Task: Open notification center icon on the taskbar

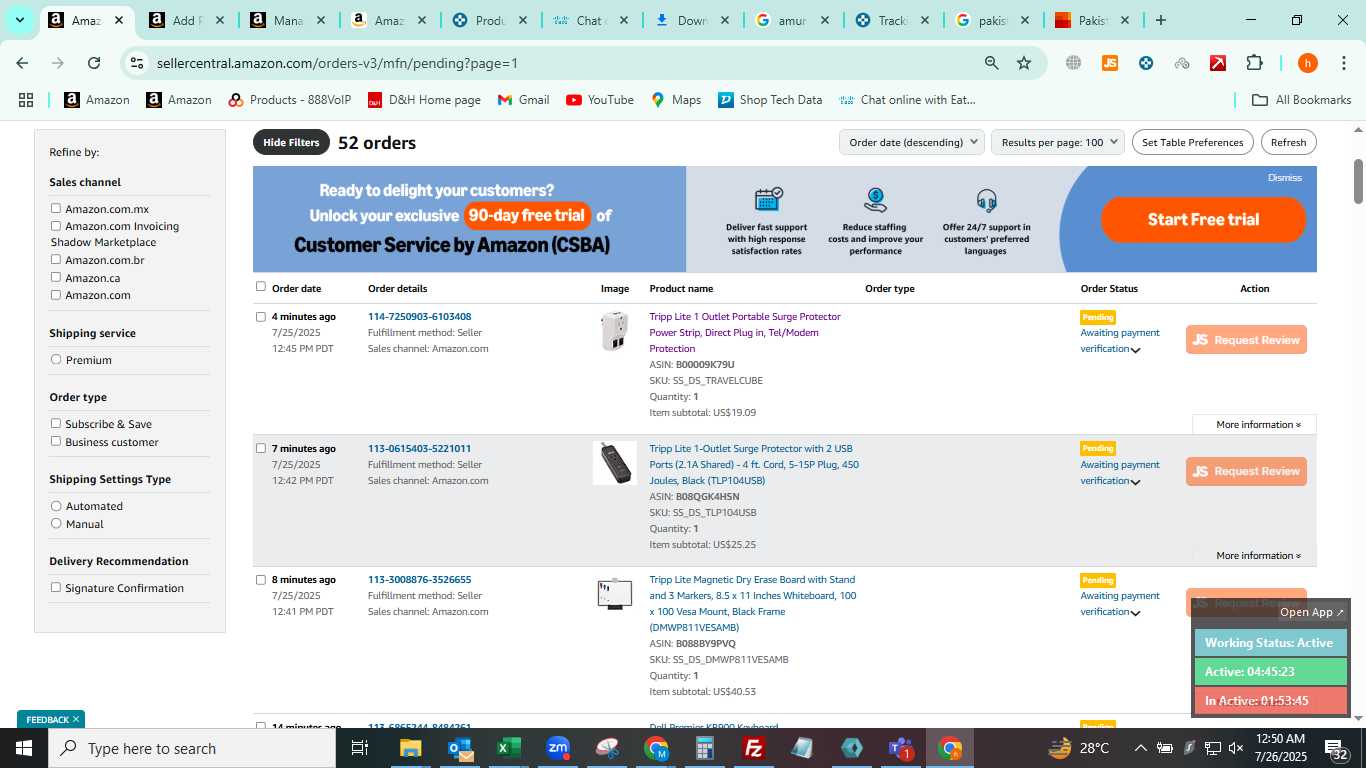Action: [x=1336, y=748]
